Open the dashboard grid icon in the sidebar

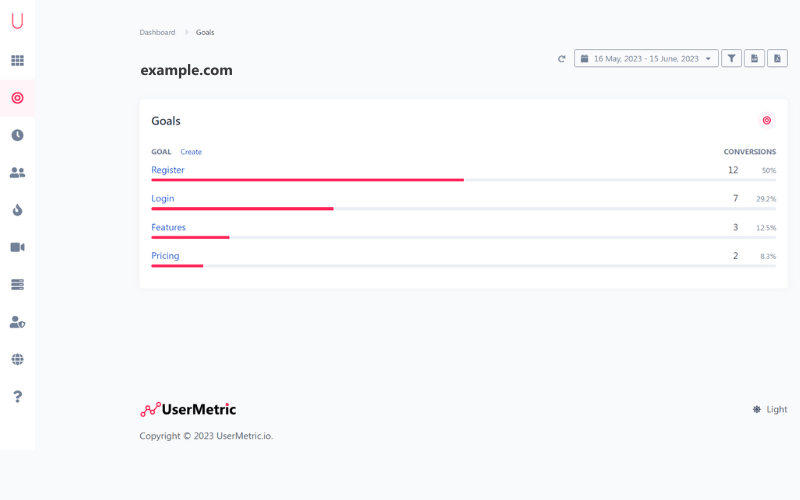17,60
